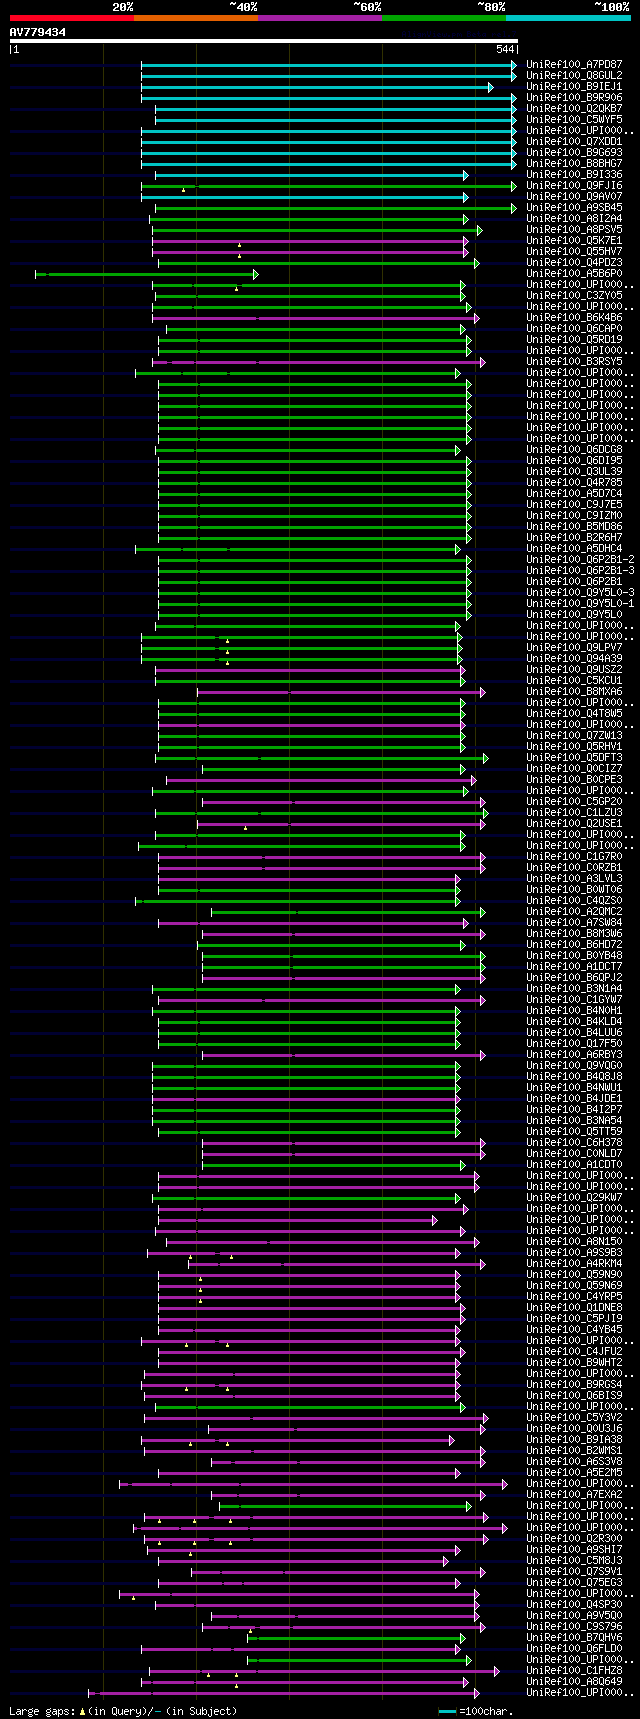Select the UniRef100_B6K4B6 label

coord(574,317)
